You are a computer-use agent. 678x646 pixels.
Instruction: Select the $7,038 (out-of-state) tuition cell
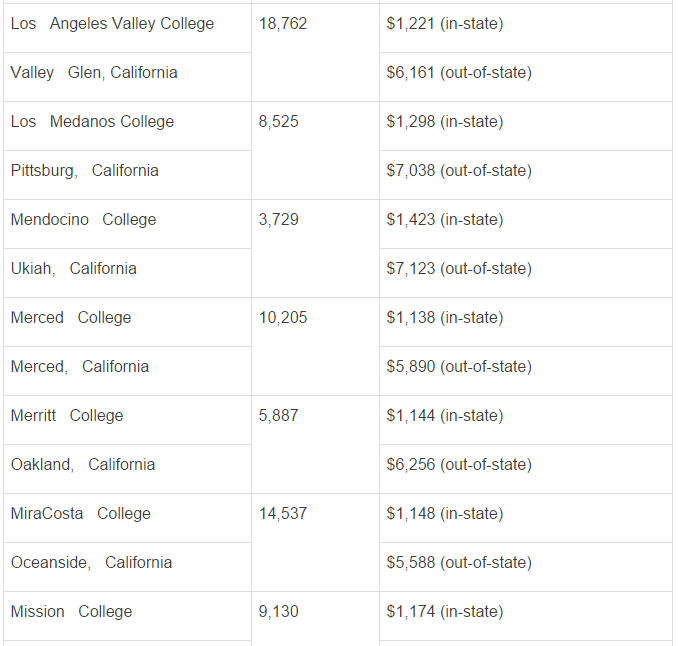point(526,175)
